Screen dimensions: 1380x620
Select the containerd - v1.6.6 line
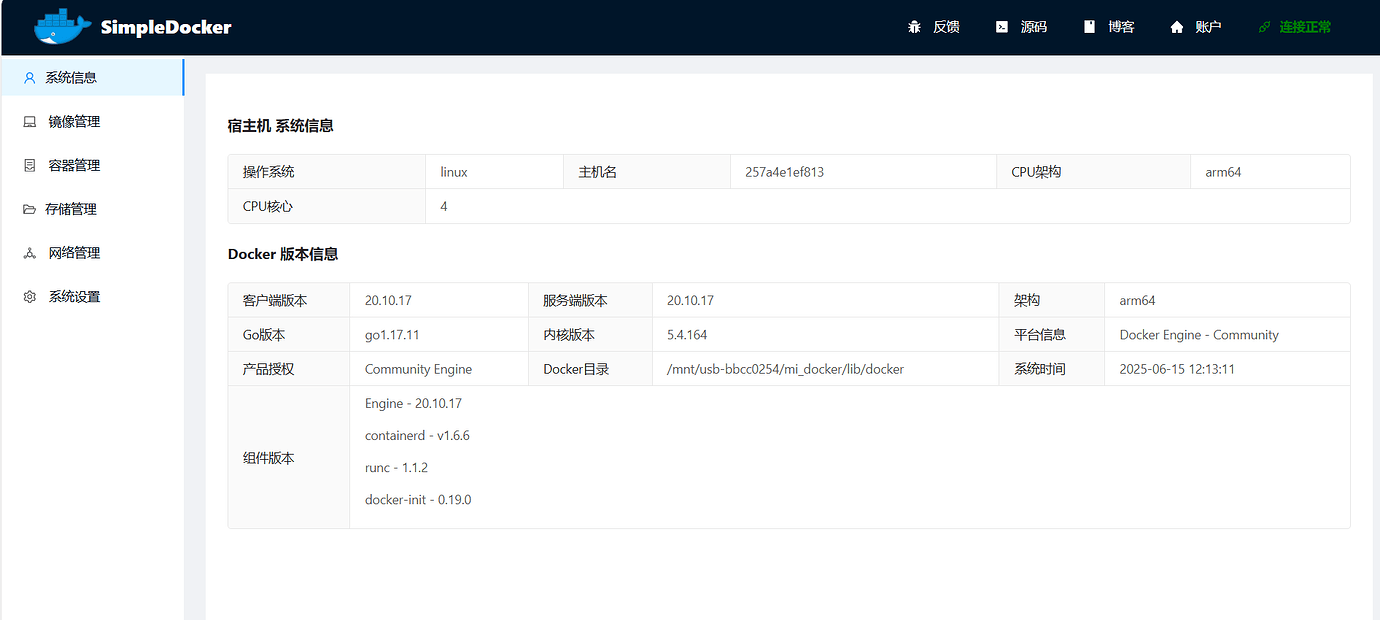(x=417, y=435)
